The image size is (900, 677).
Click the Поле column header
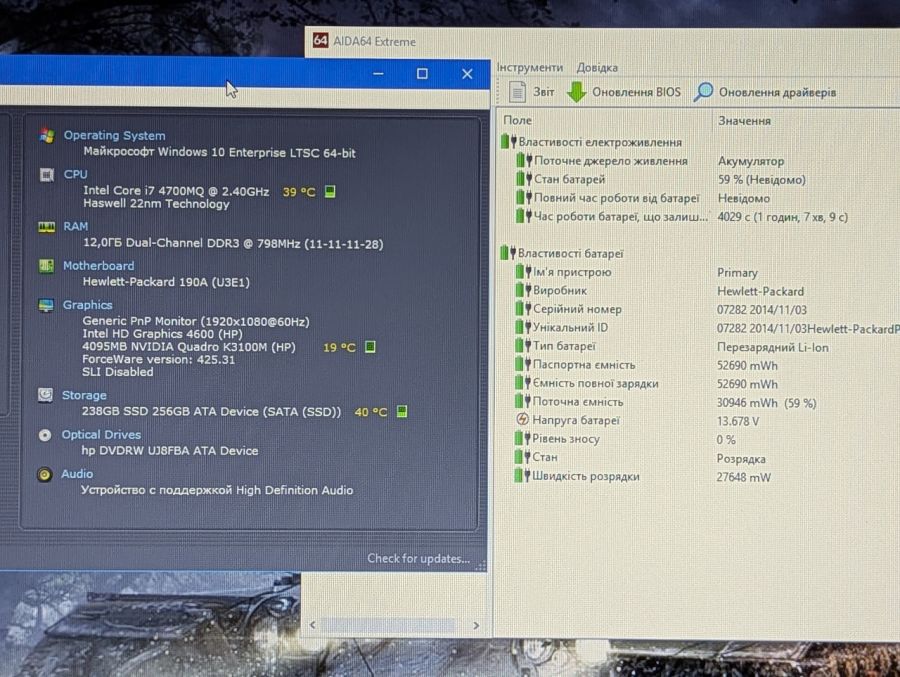(517, 120)
